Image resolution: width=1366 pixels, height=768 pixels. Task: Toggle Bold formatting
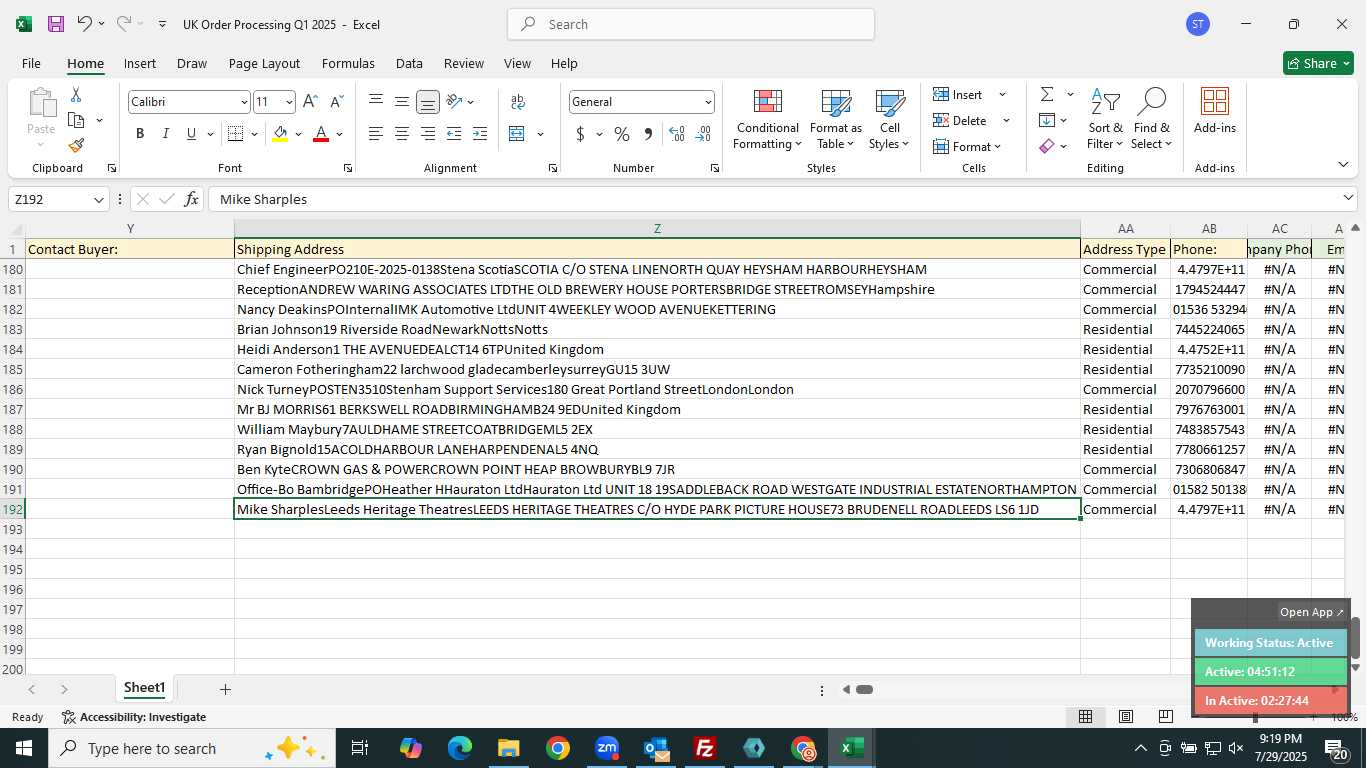point(140,134)
